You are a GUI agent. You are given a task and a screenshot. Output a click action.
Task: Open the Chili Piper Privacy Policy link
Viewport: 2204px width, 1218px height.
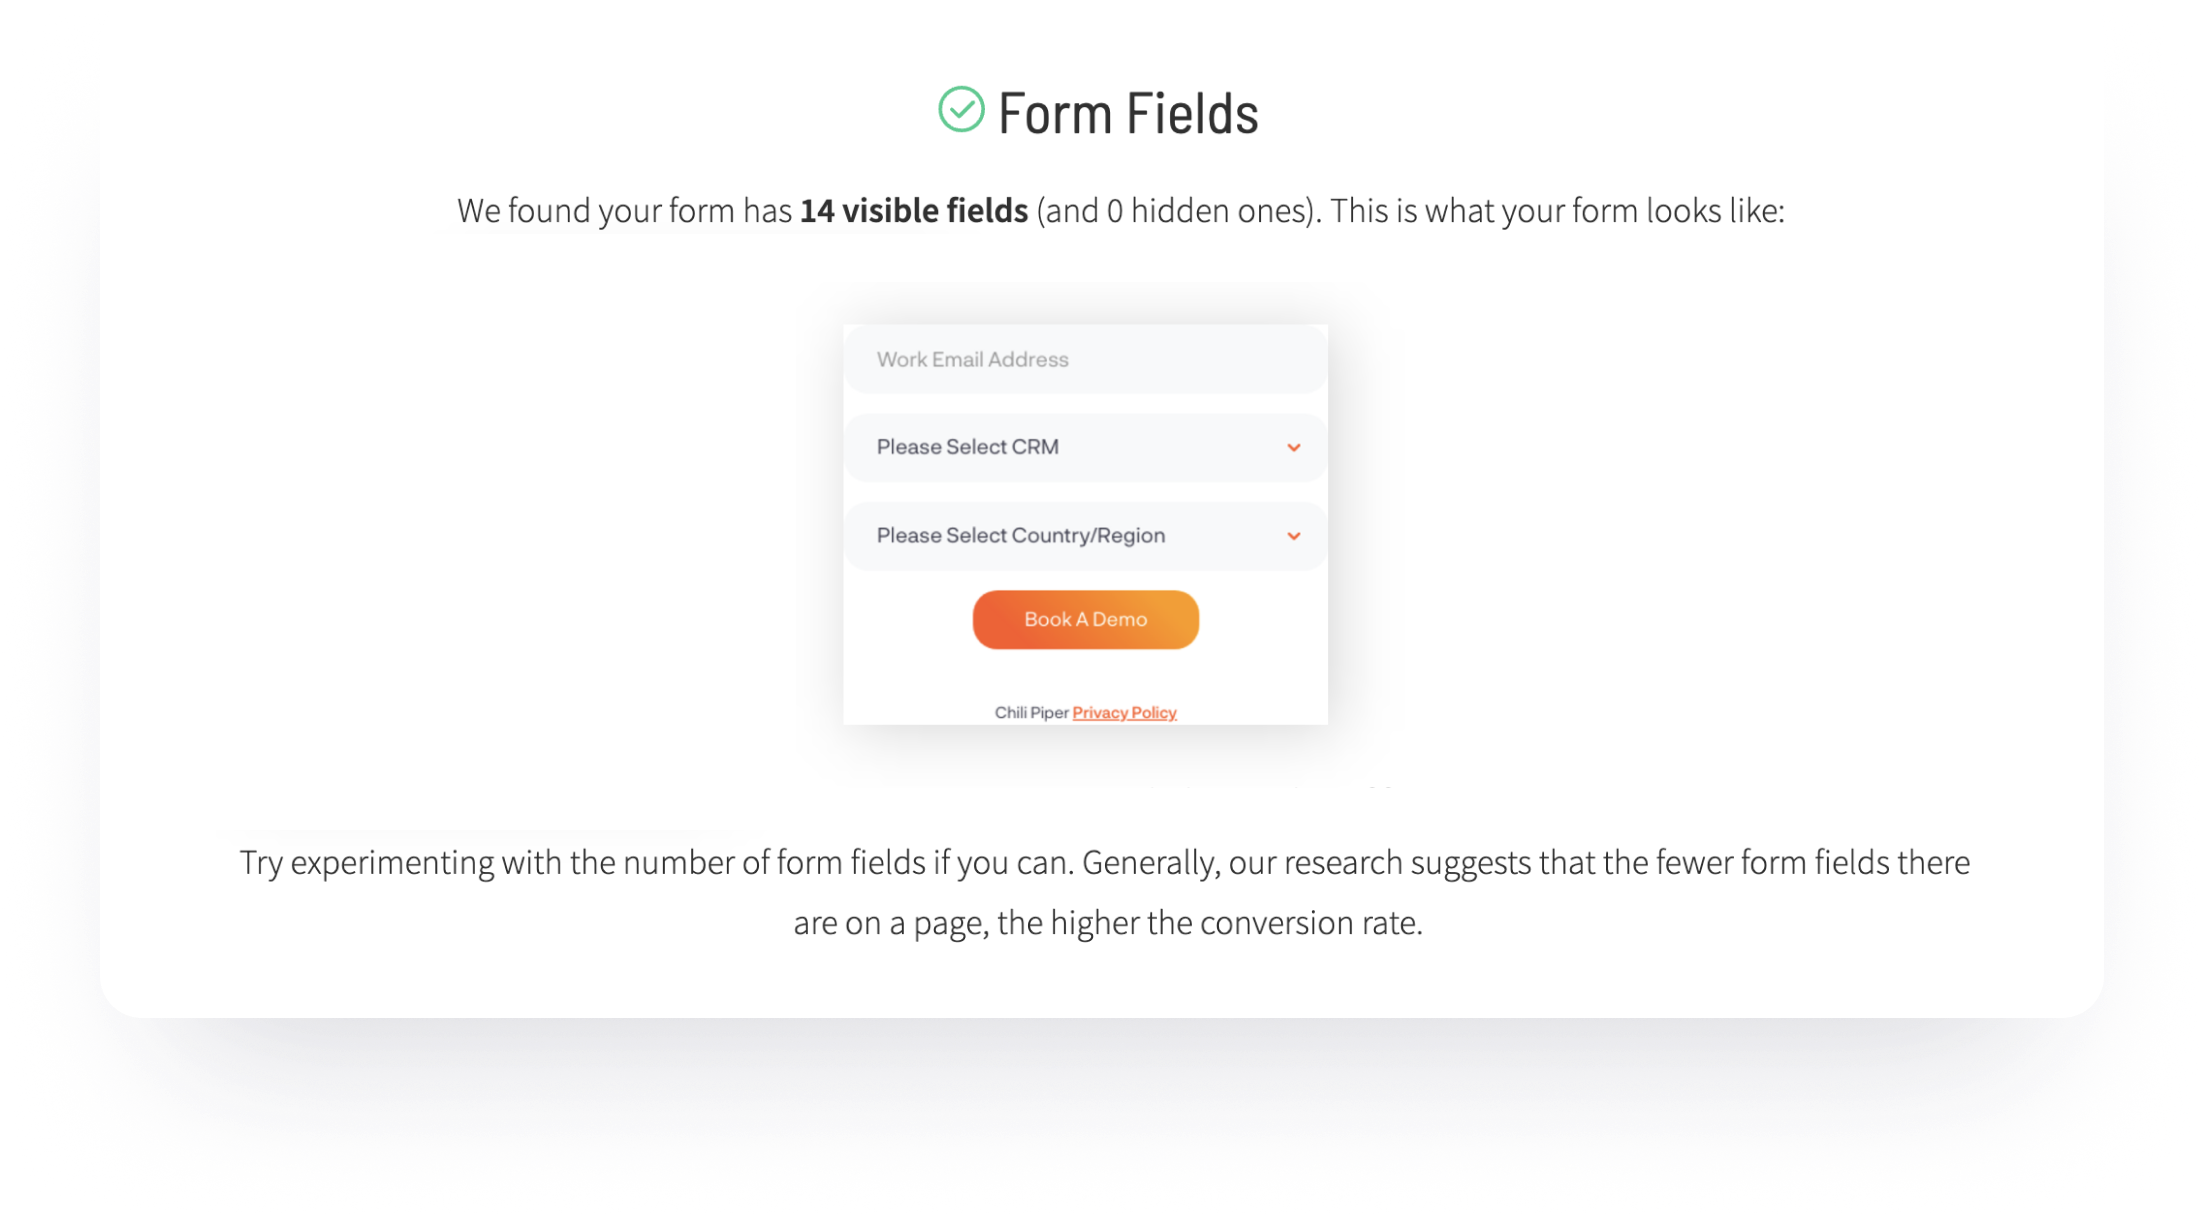[x=1124, y=712]
